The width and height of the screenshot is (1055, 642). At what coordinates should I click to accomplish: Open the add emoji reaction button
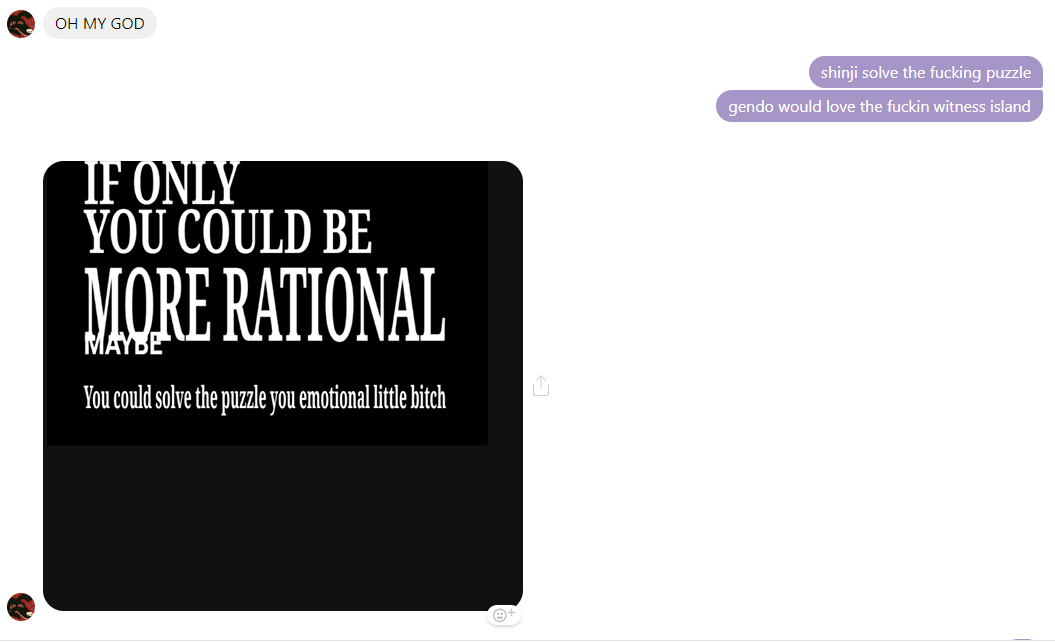504,615
